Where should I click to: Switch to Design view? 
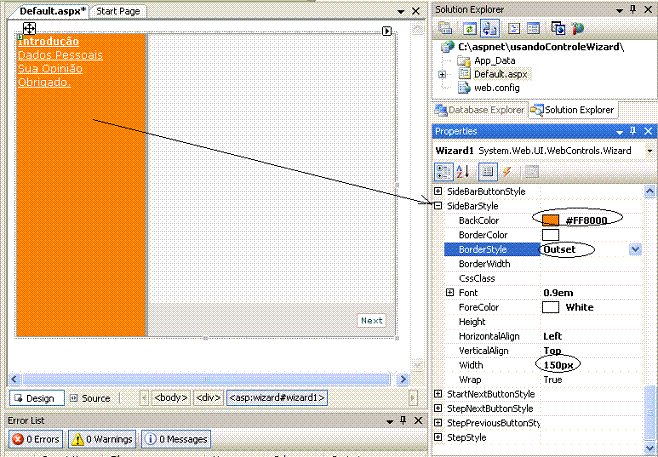[37, 398]
